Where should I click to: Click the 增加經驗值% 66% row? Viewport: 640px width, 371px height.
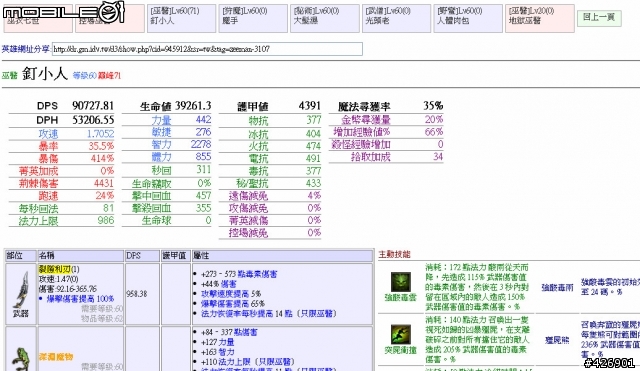point(386,132)
